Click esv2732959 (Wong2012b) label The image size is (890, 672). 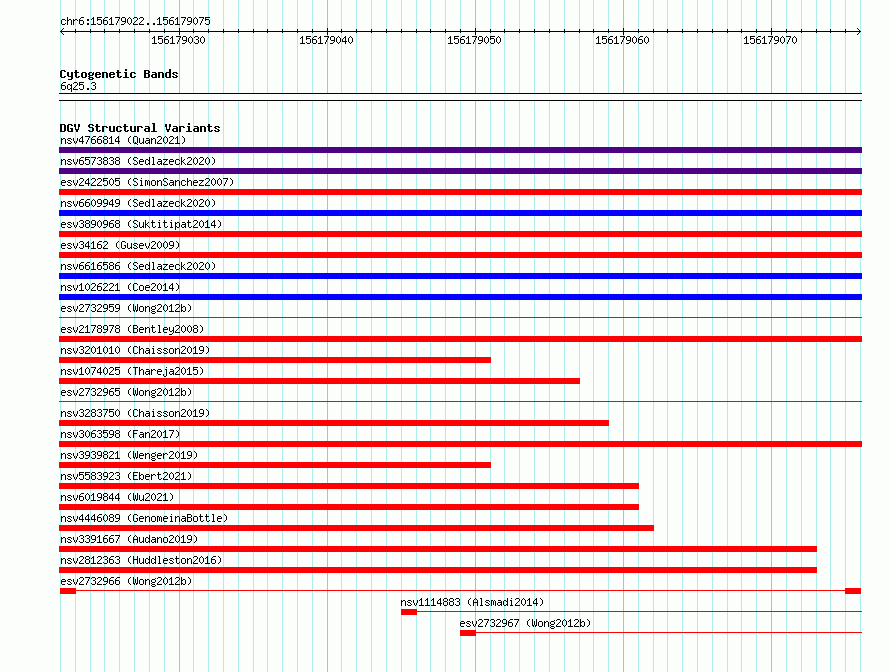(126, 308)
